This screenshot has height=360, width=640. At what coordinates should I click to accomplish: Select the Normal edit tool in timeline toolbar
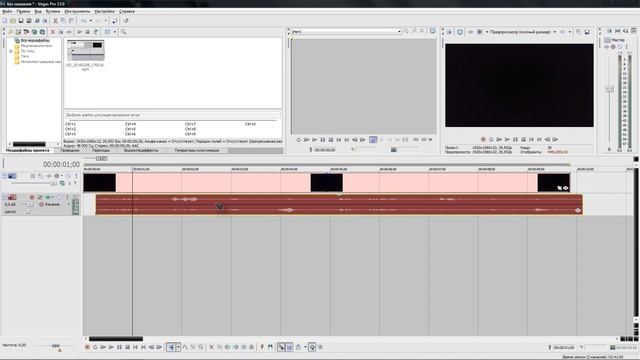171,347
